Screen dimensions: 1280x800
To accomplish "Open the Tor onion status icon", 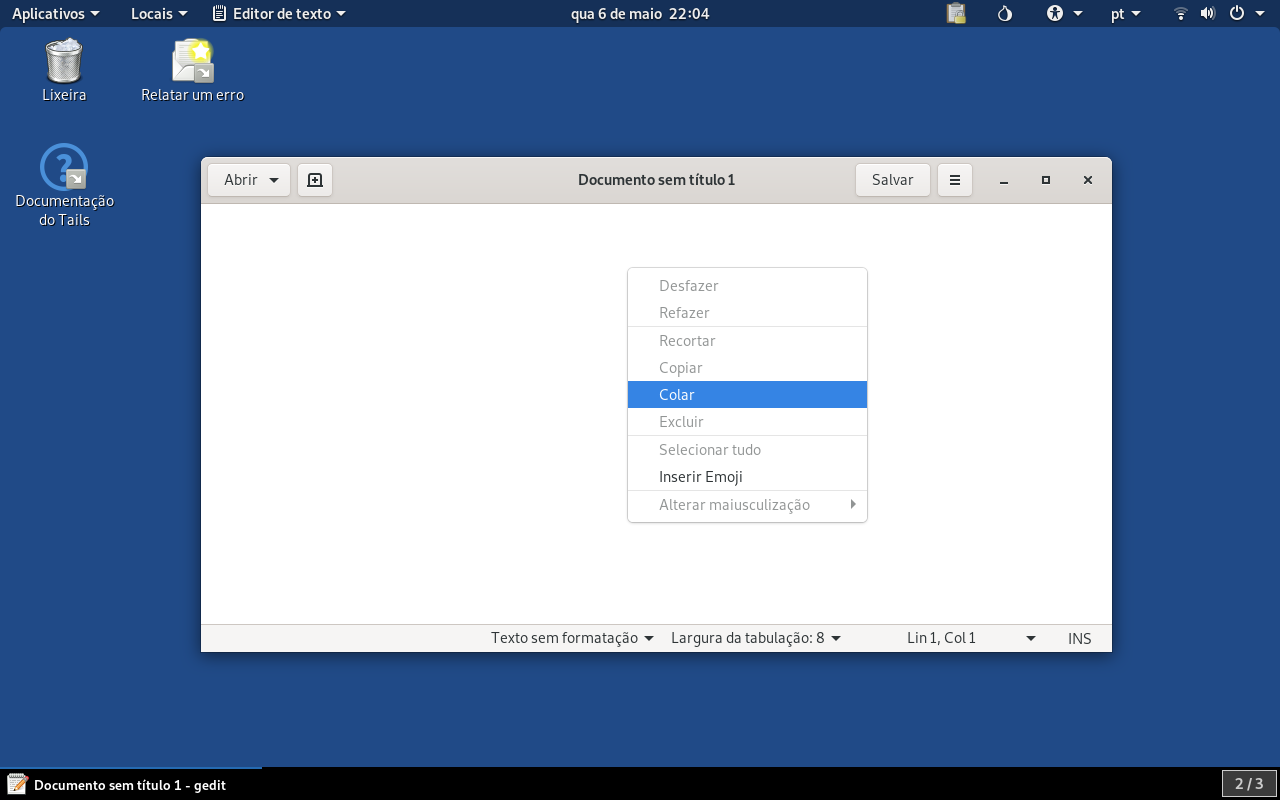I will (1006, 14).
